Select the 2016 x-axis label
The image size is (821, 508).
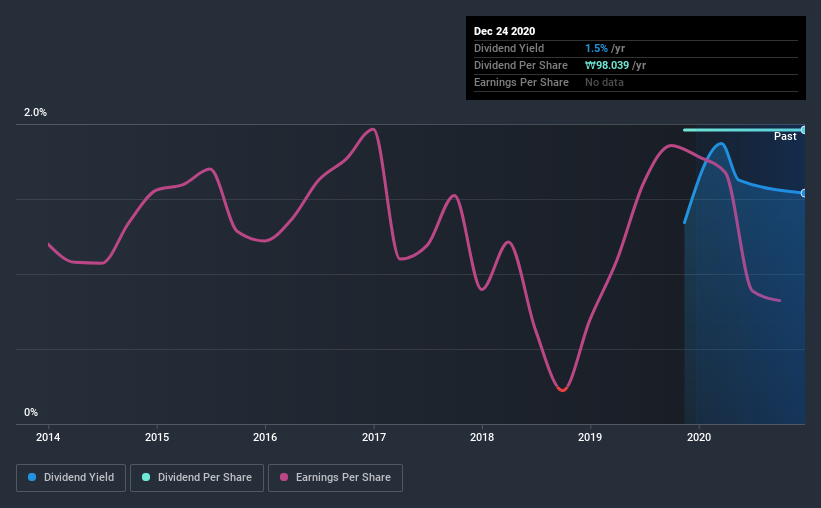point(265,437)
